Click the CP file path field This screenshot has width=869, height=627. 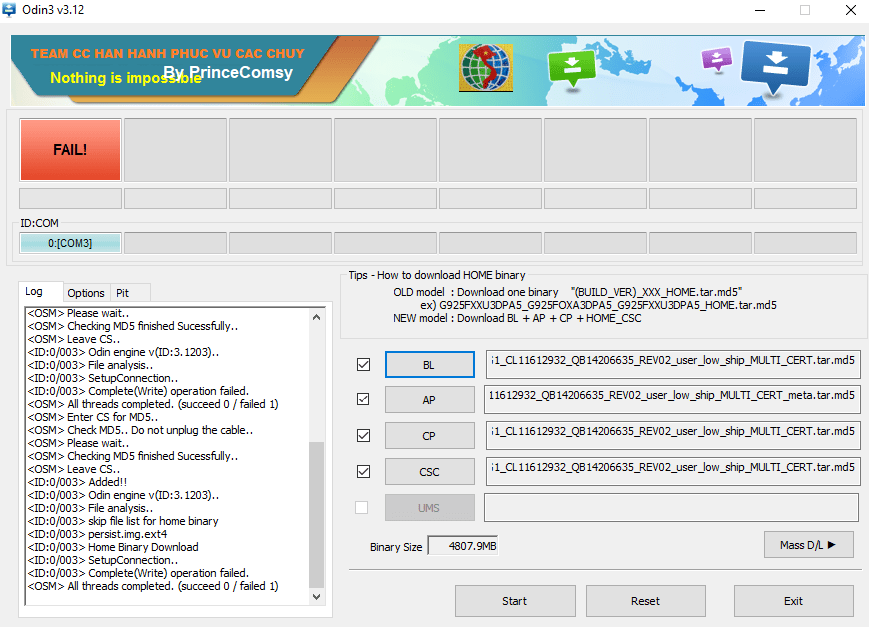(672, 435)
